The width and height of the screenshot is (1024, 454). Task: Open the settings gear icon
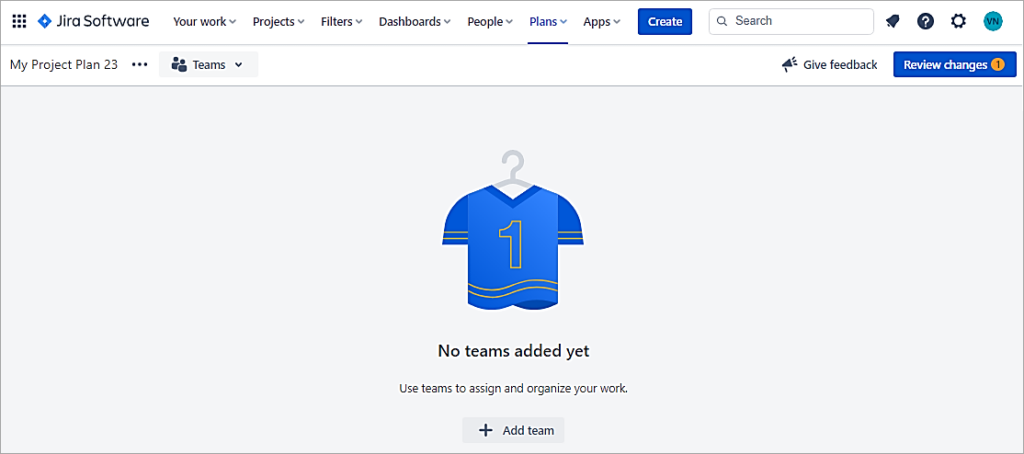pos(958,22)
